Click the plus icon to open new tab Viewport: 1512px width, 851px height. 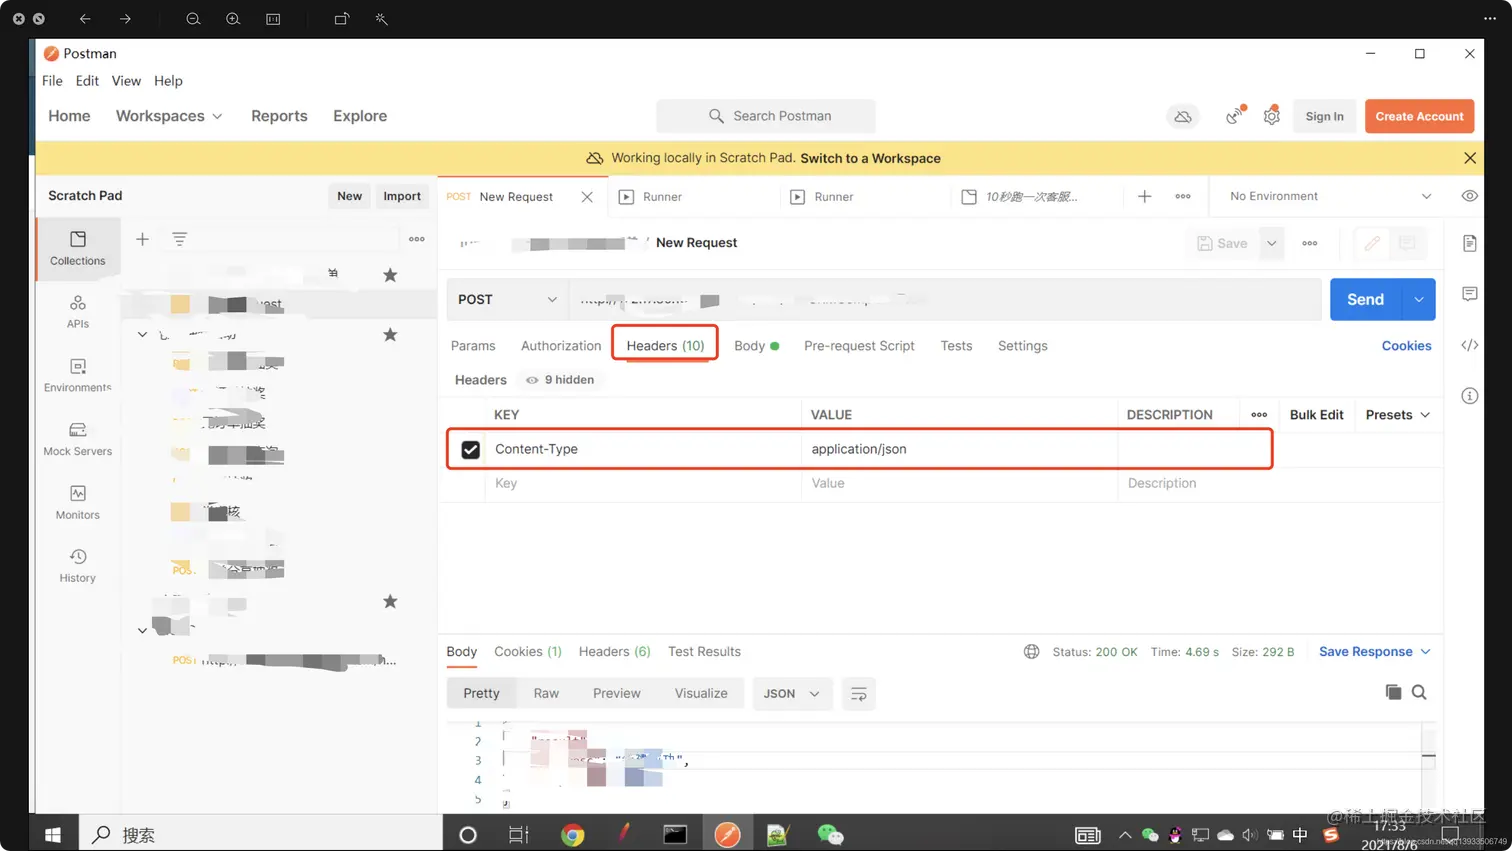pos(1144,196)
